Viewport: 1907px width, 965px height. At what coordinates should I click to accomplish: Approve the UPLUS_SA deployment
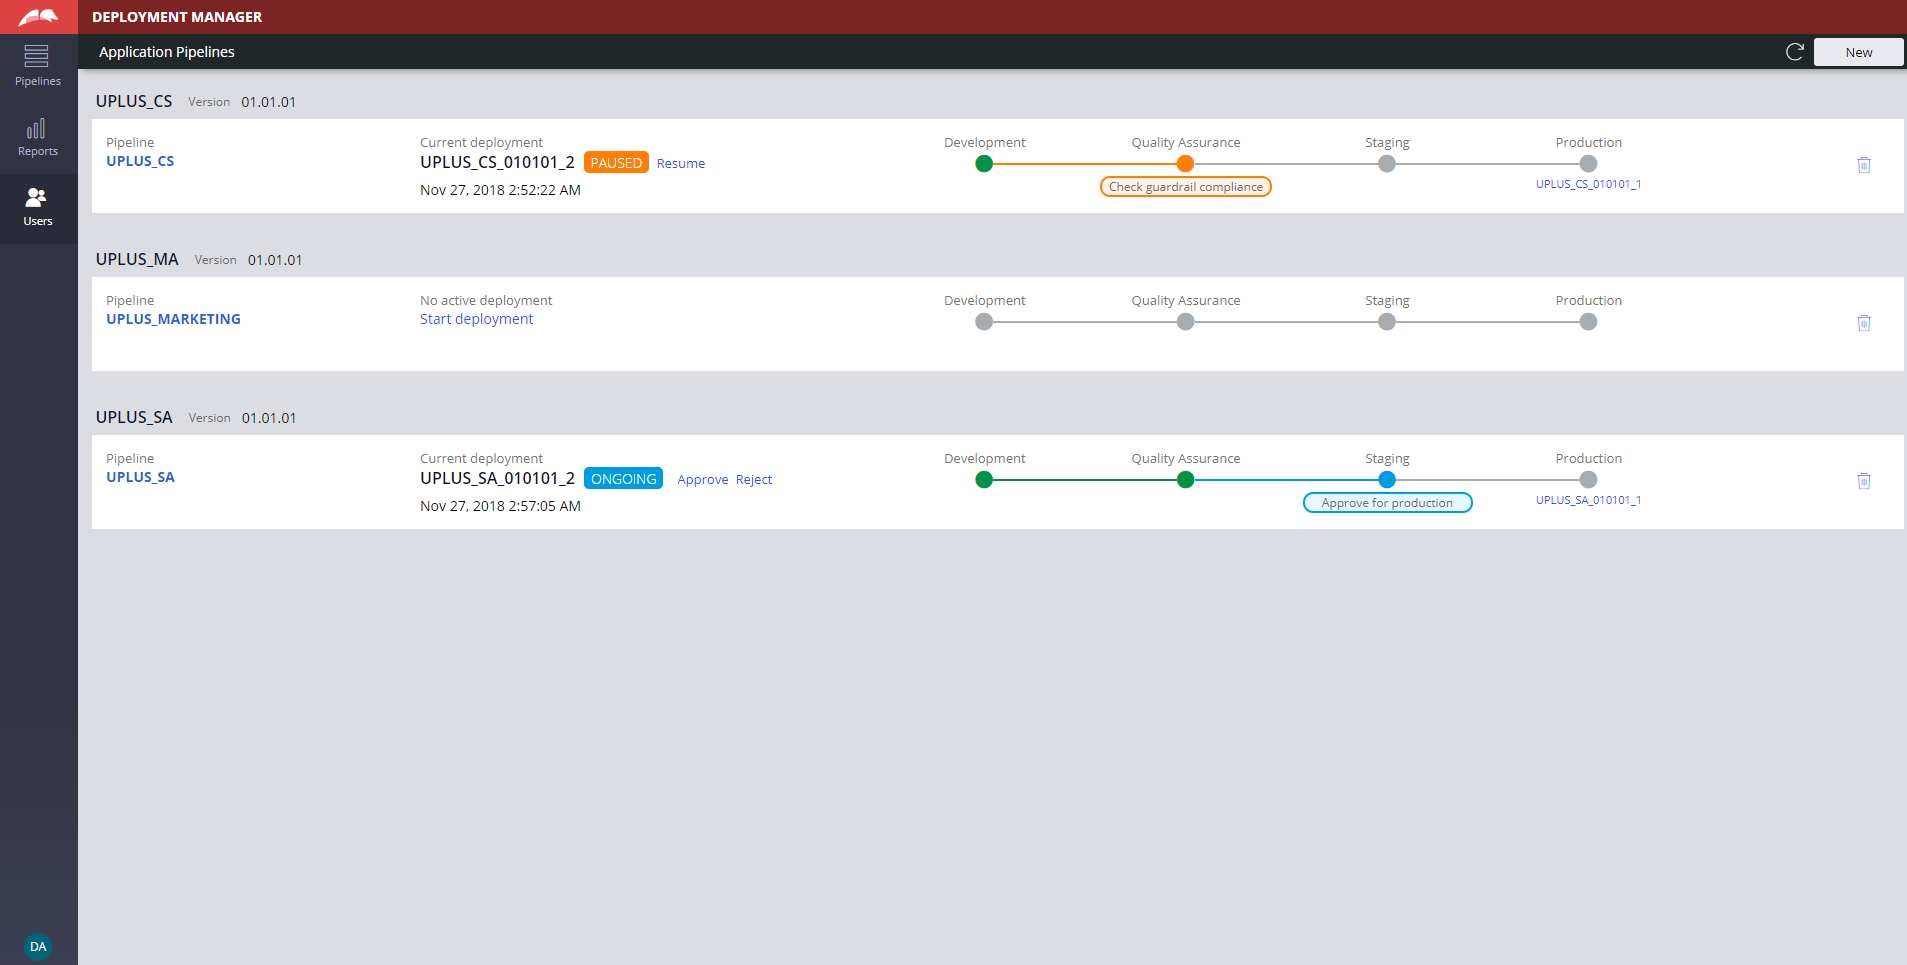tap(703, 480)
